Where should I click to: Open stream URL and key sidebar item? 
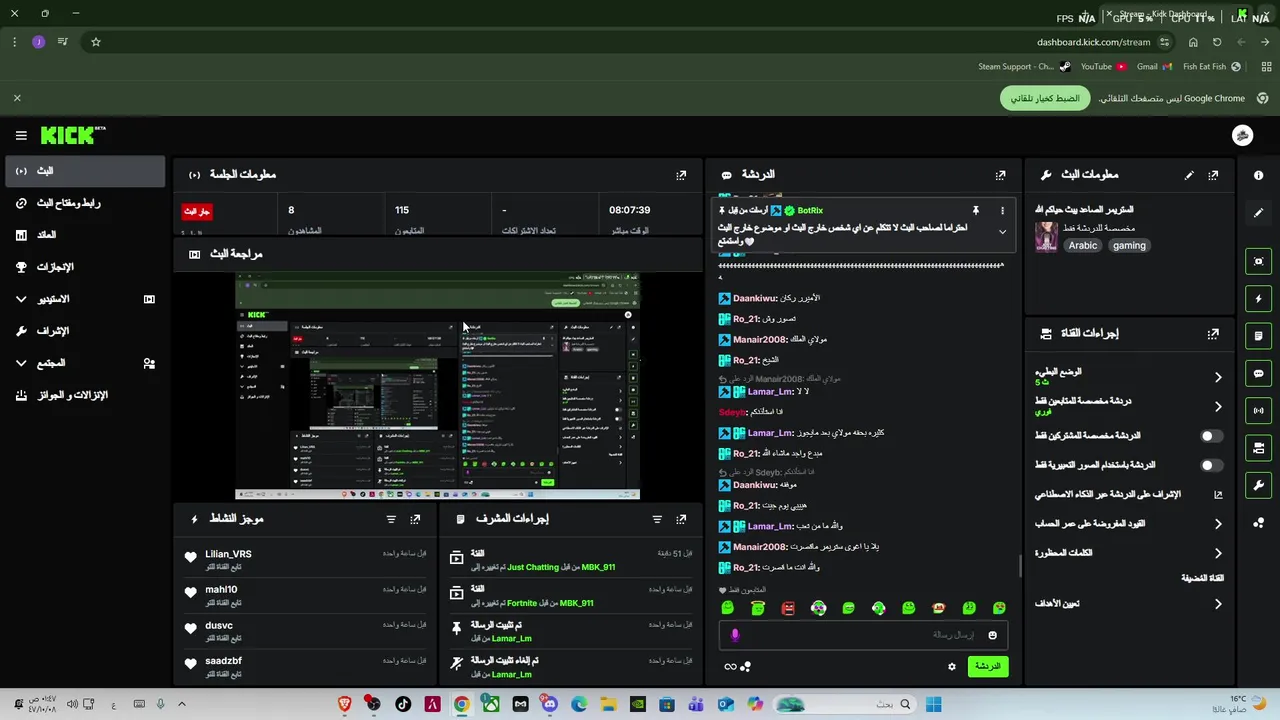tap(85, 203)
